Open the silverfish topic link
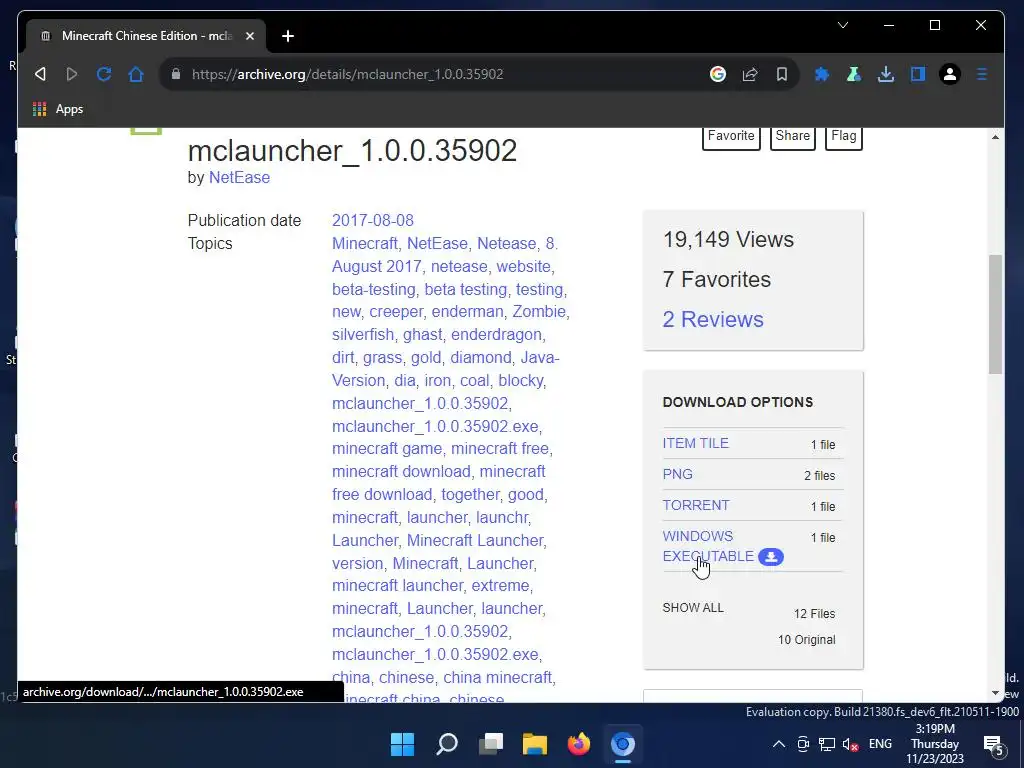The height and width of the screenshot is (768, 1024). 362,334
